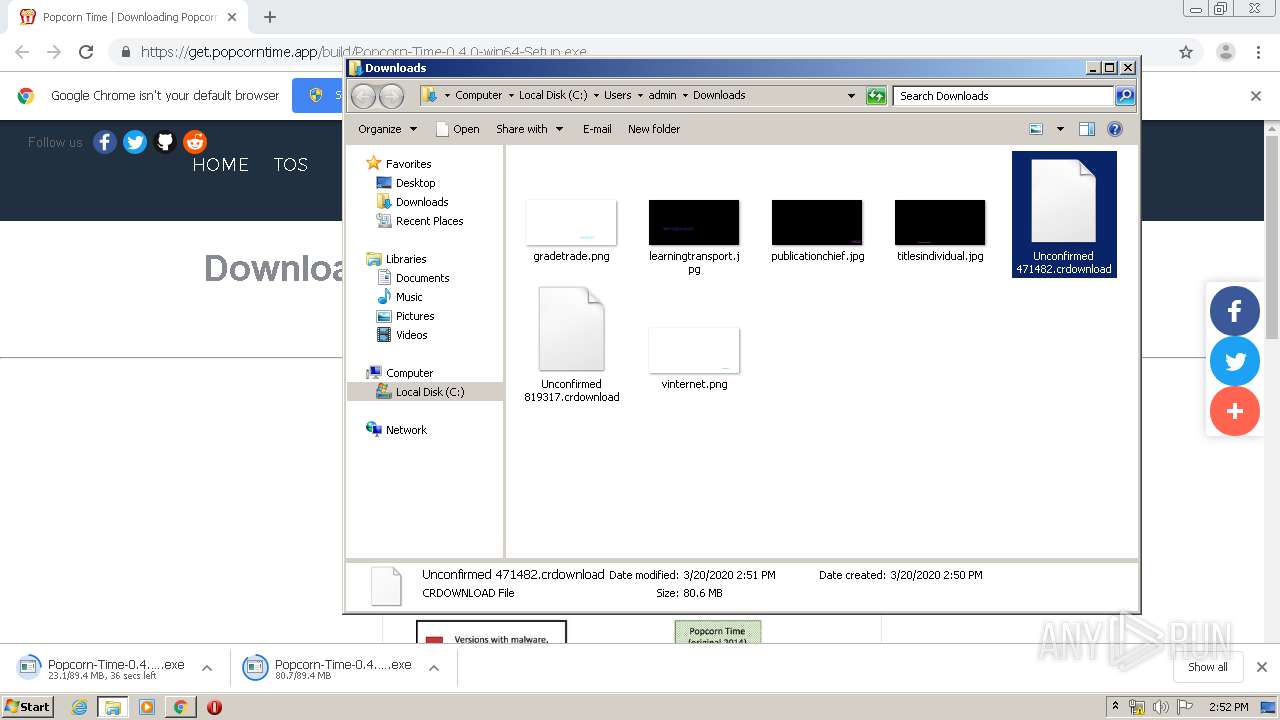Create a New folder
Image resolution: width=1280 pixels, height=720 pixels.
(654, 129)
